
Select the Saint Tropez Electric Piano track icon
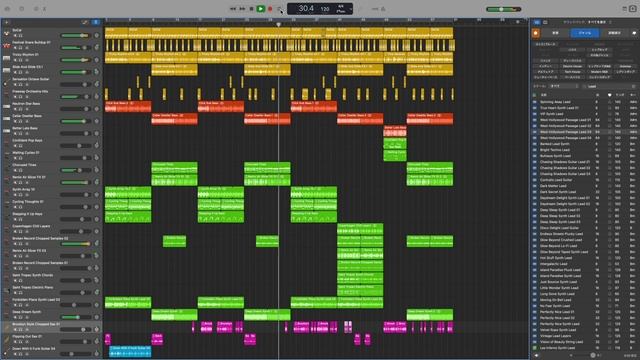pos(6,290)
